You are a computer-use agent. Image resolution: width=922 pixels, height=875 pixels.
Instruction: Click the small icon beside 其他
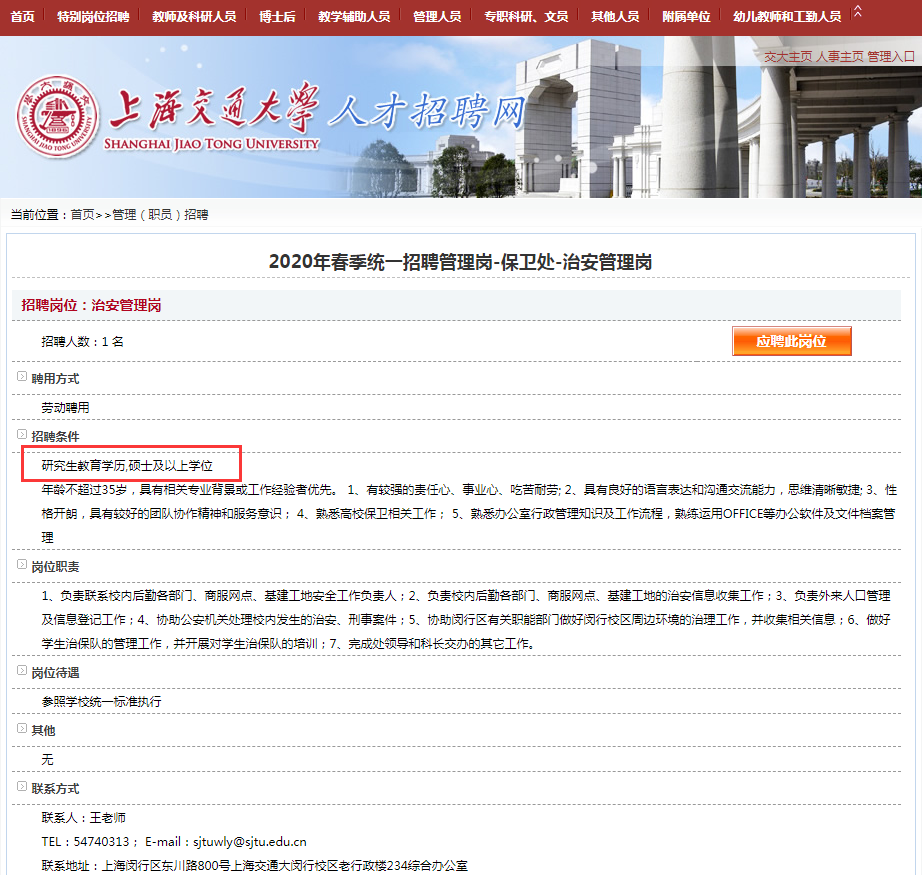pyautogui.click(x=22, y=729)
